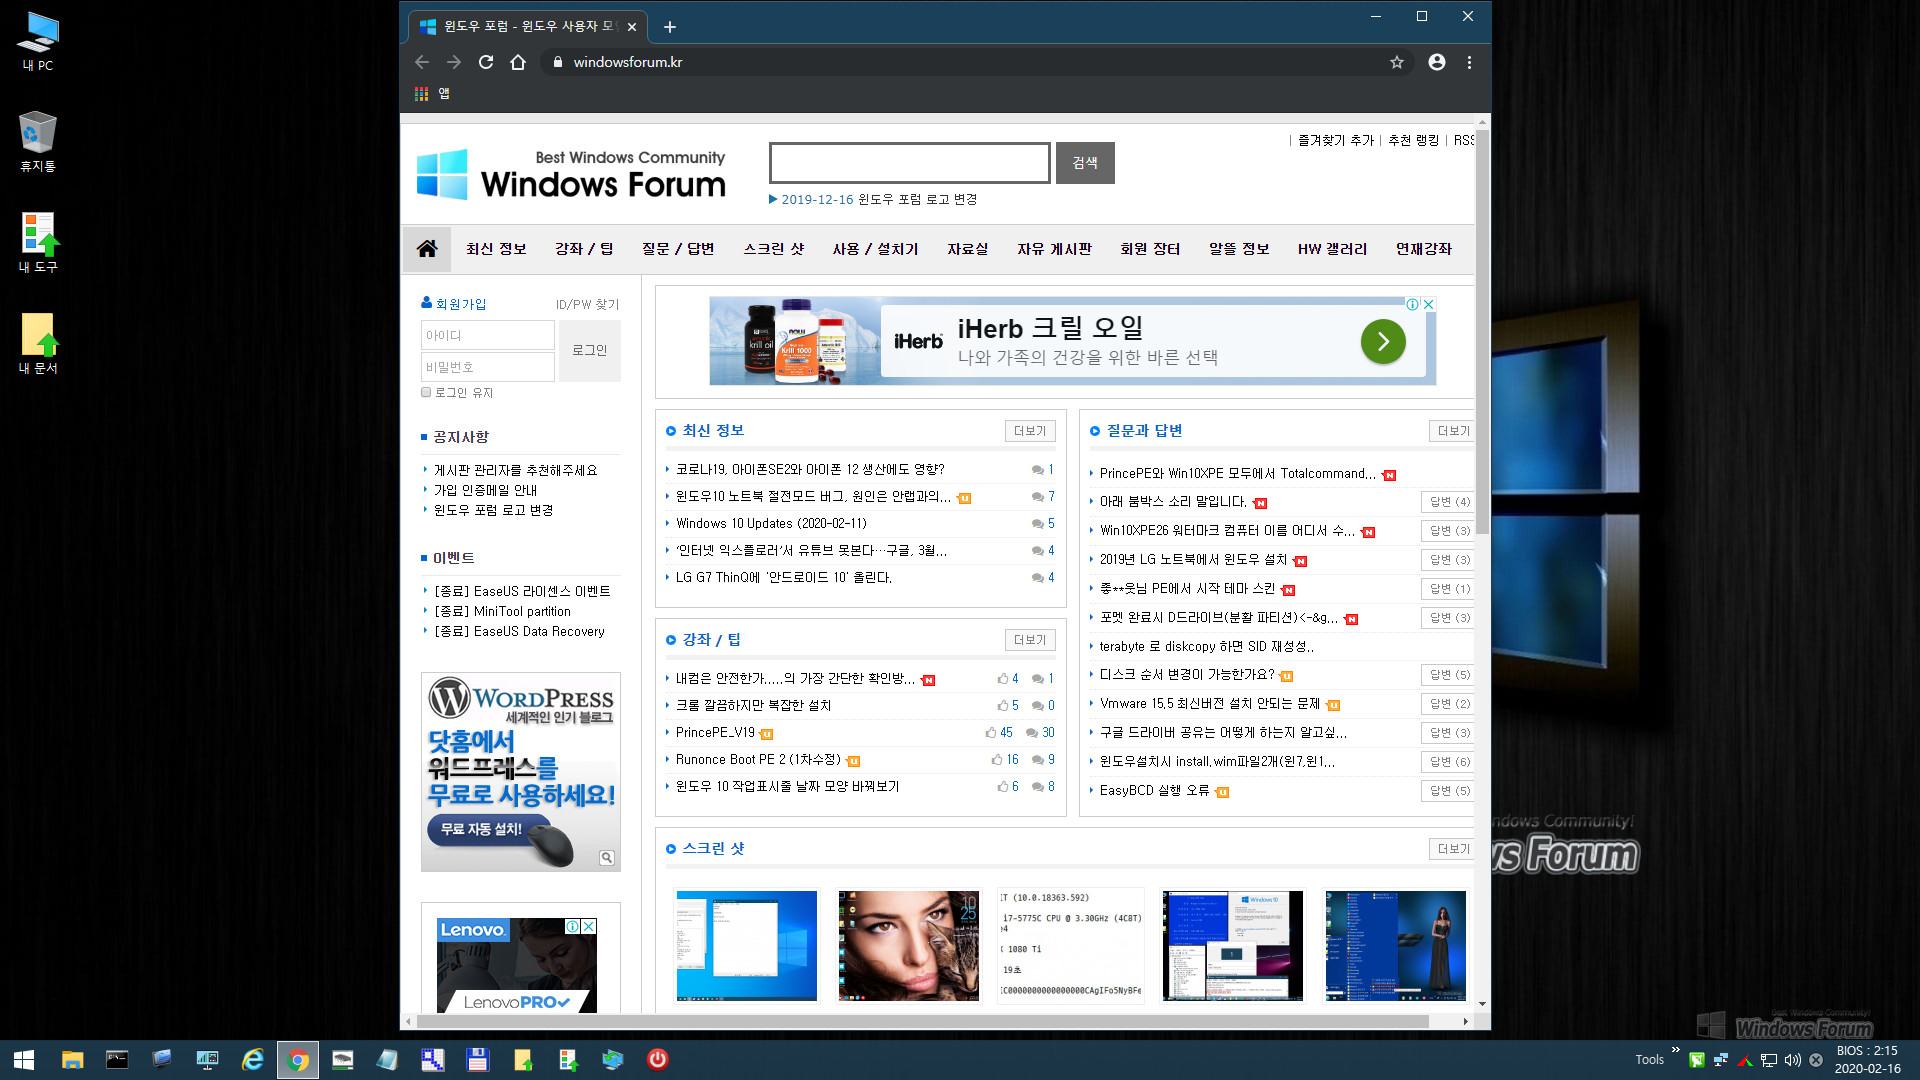Viewport: 1920px width, 1080px height.
Task: Open a new tab with the plus icon
Action: coord(670,27)
